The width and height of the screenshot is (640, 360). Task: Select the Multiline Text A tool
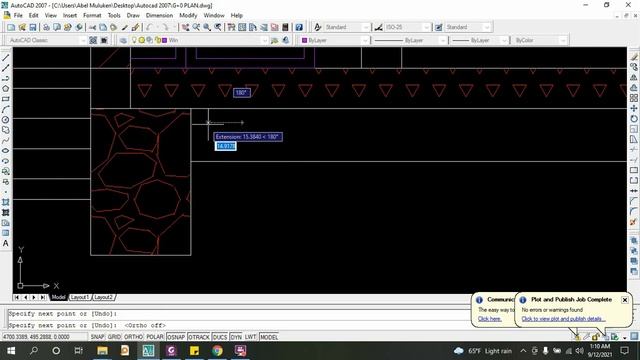[6, 243]
